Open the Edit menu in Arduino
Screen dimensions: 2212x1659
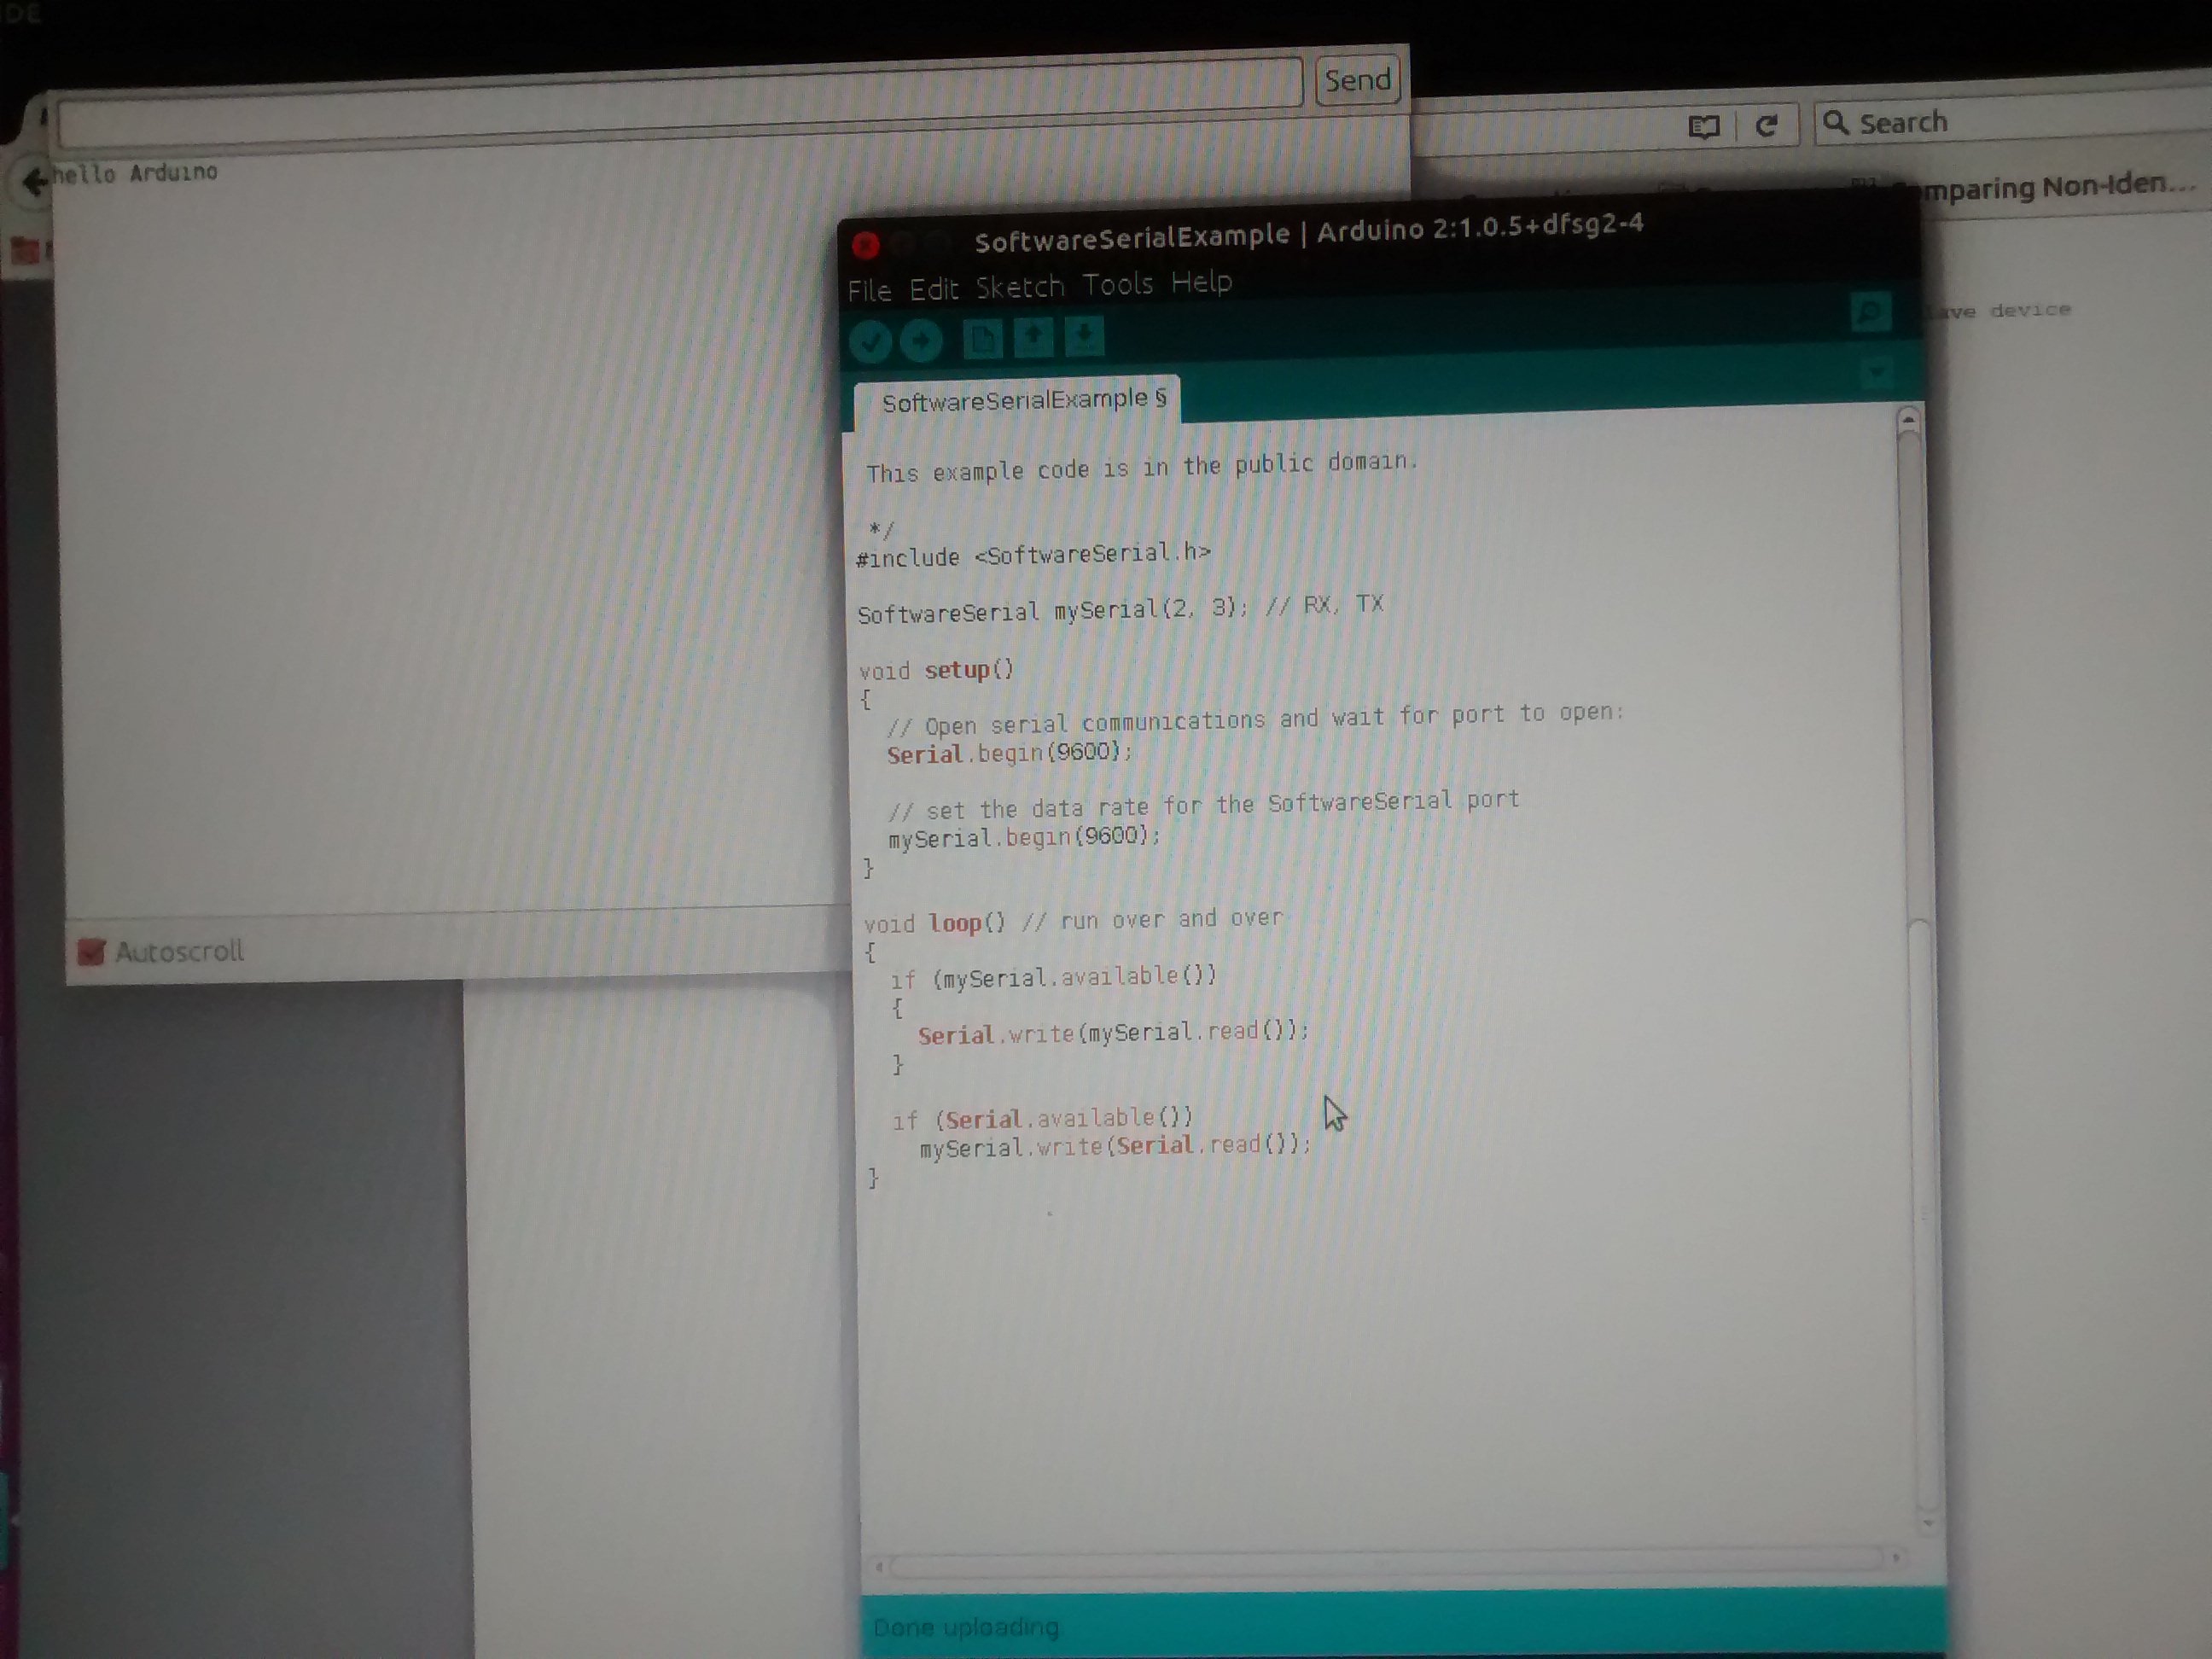(934, 289)
